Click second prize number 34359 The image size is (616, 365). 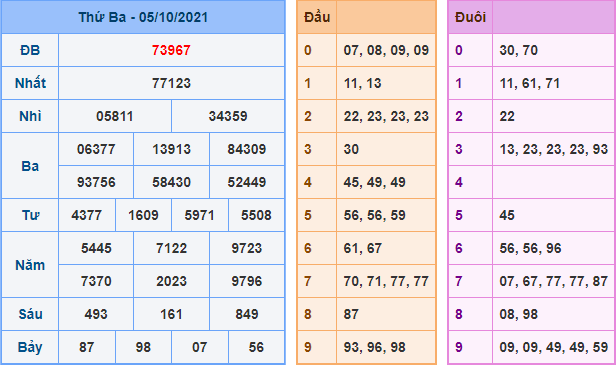[228, 116]
